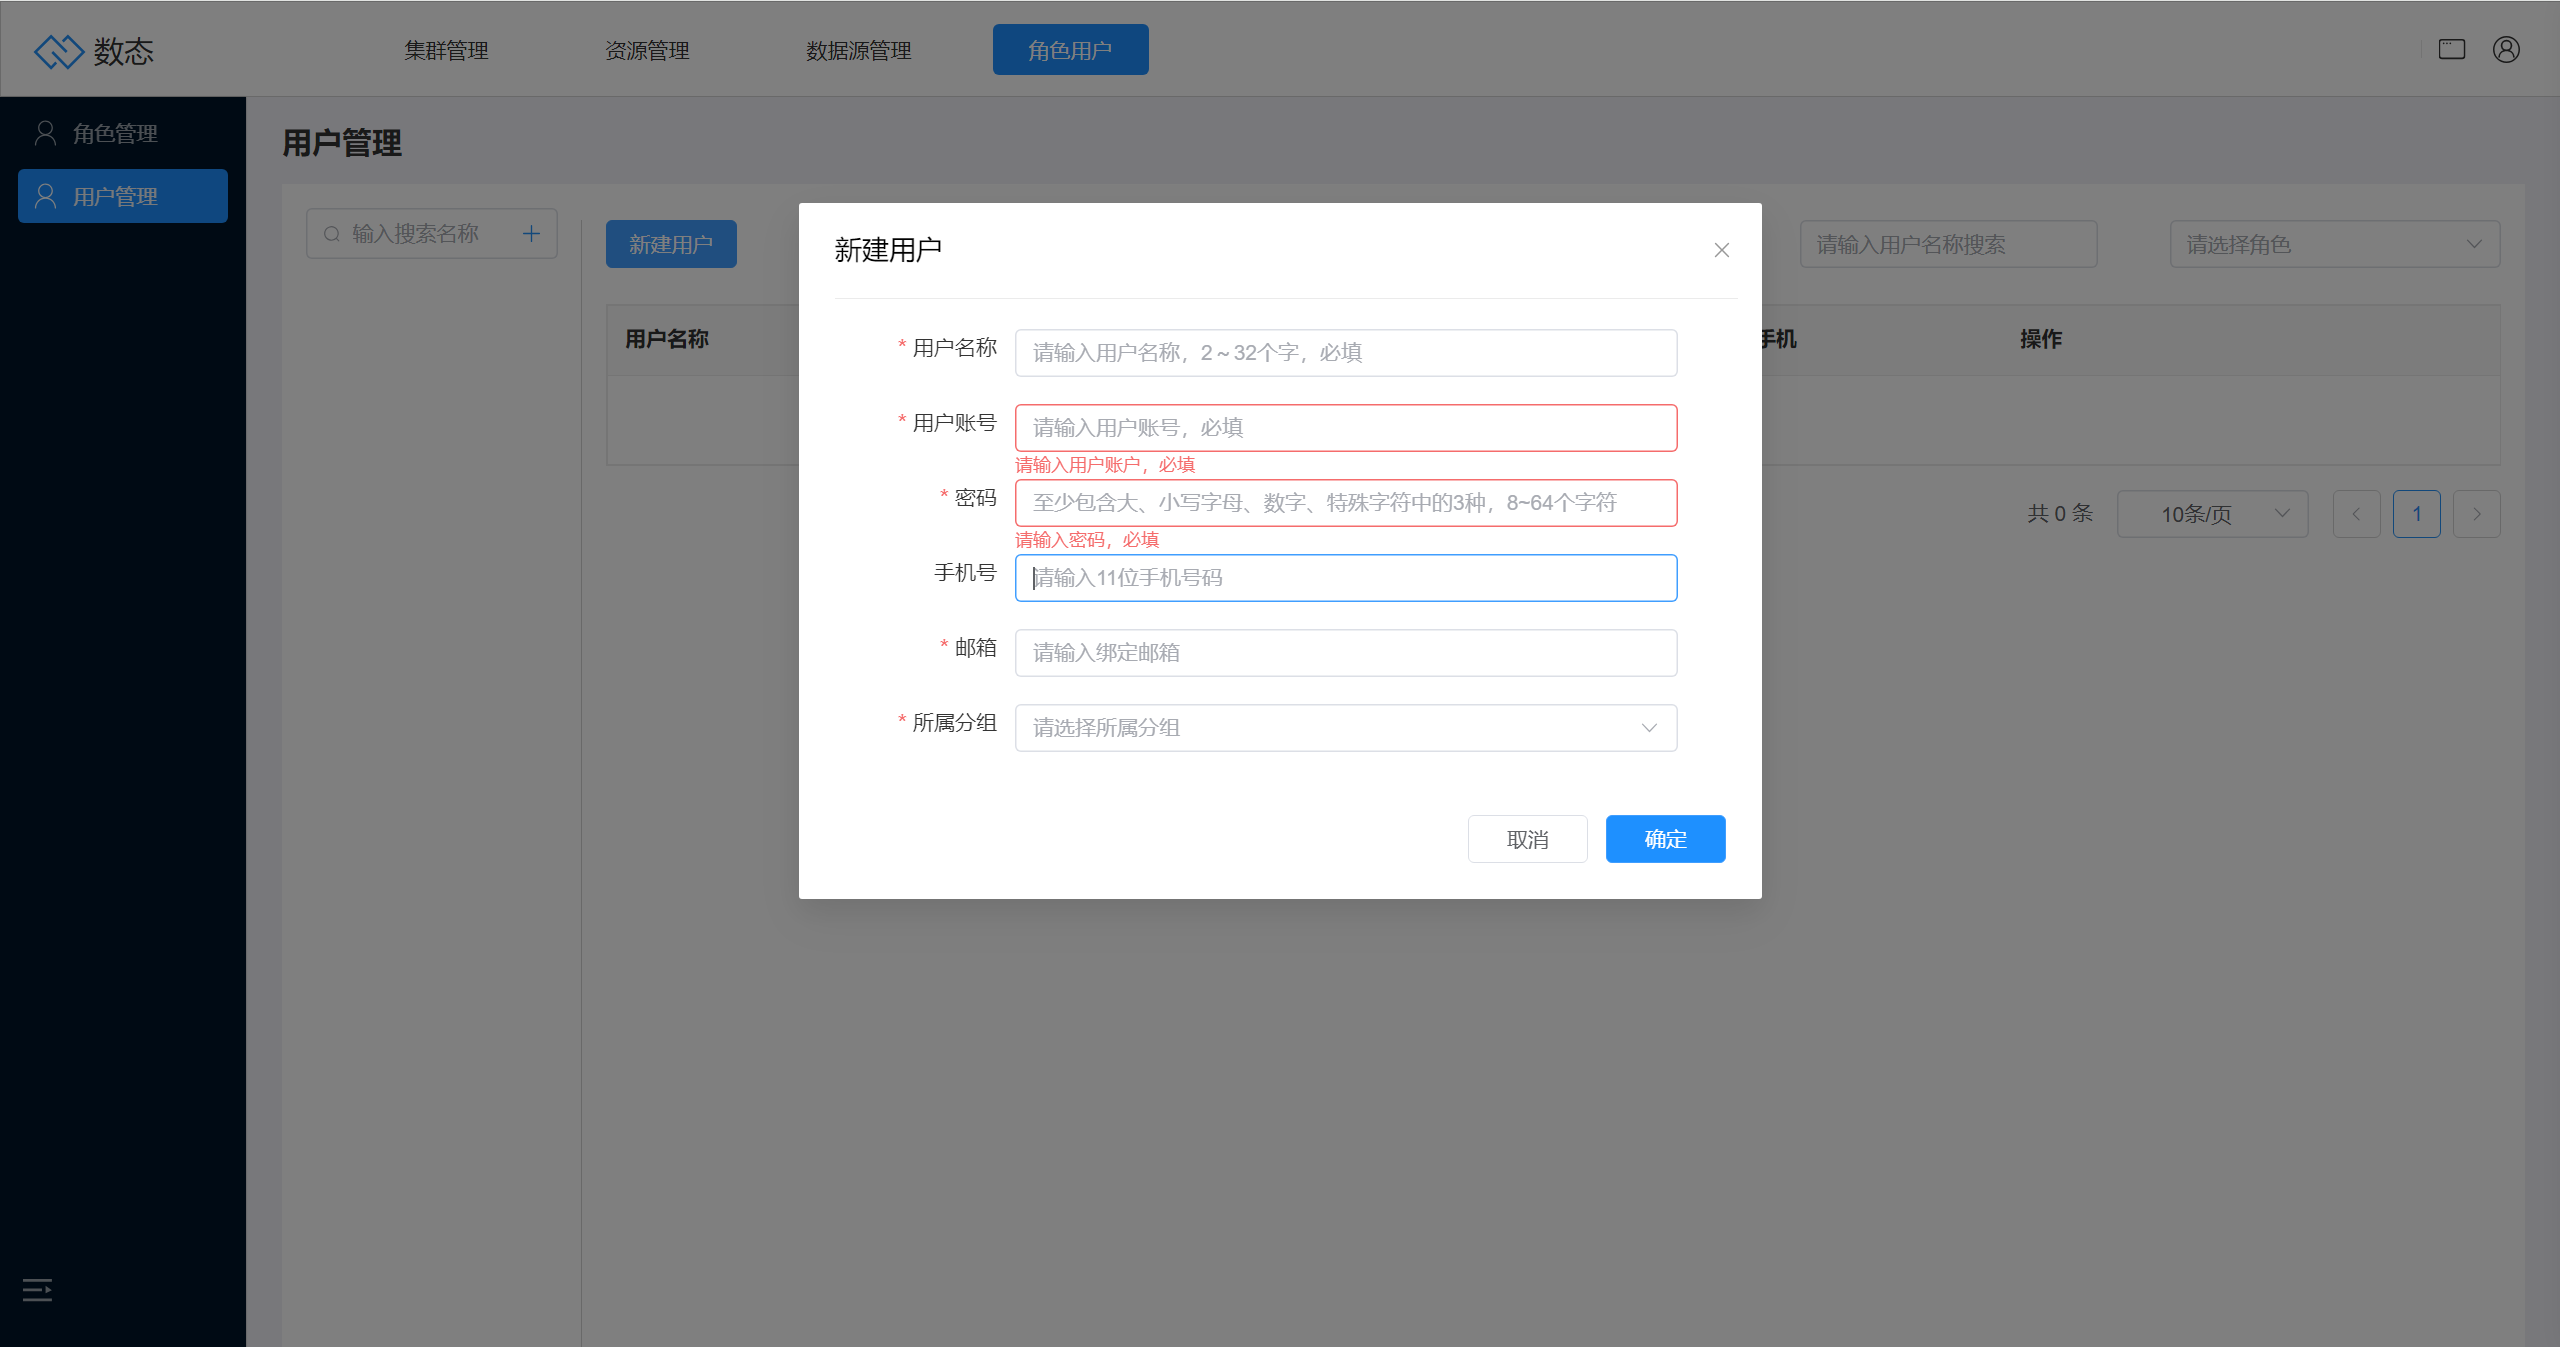Click the collapse sidebar menu icon
Screen dimensions: 2560x1347
37,1290
